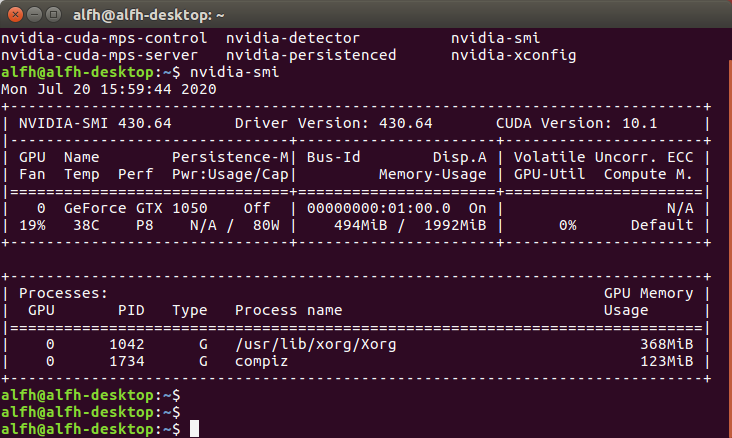Click the Processes: label
Screen dimensions: 732x438
(63, 293)
